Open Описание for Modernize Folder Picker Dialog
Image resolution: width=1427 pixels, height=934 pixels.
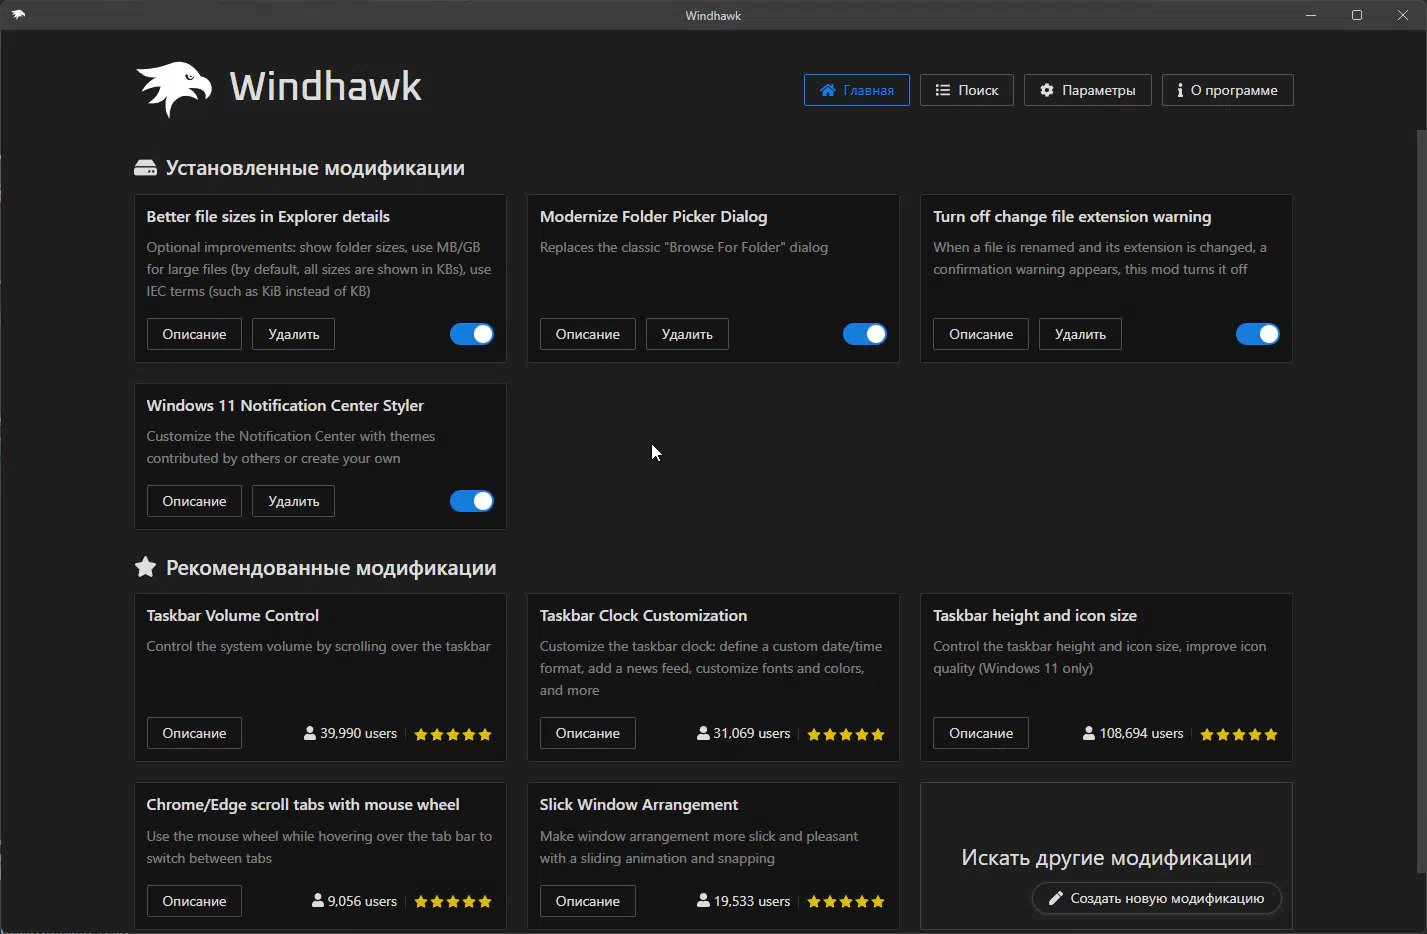click(x=588, y=334)
